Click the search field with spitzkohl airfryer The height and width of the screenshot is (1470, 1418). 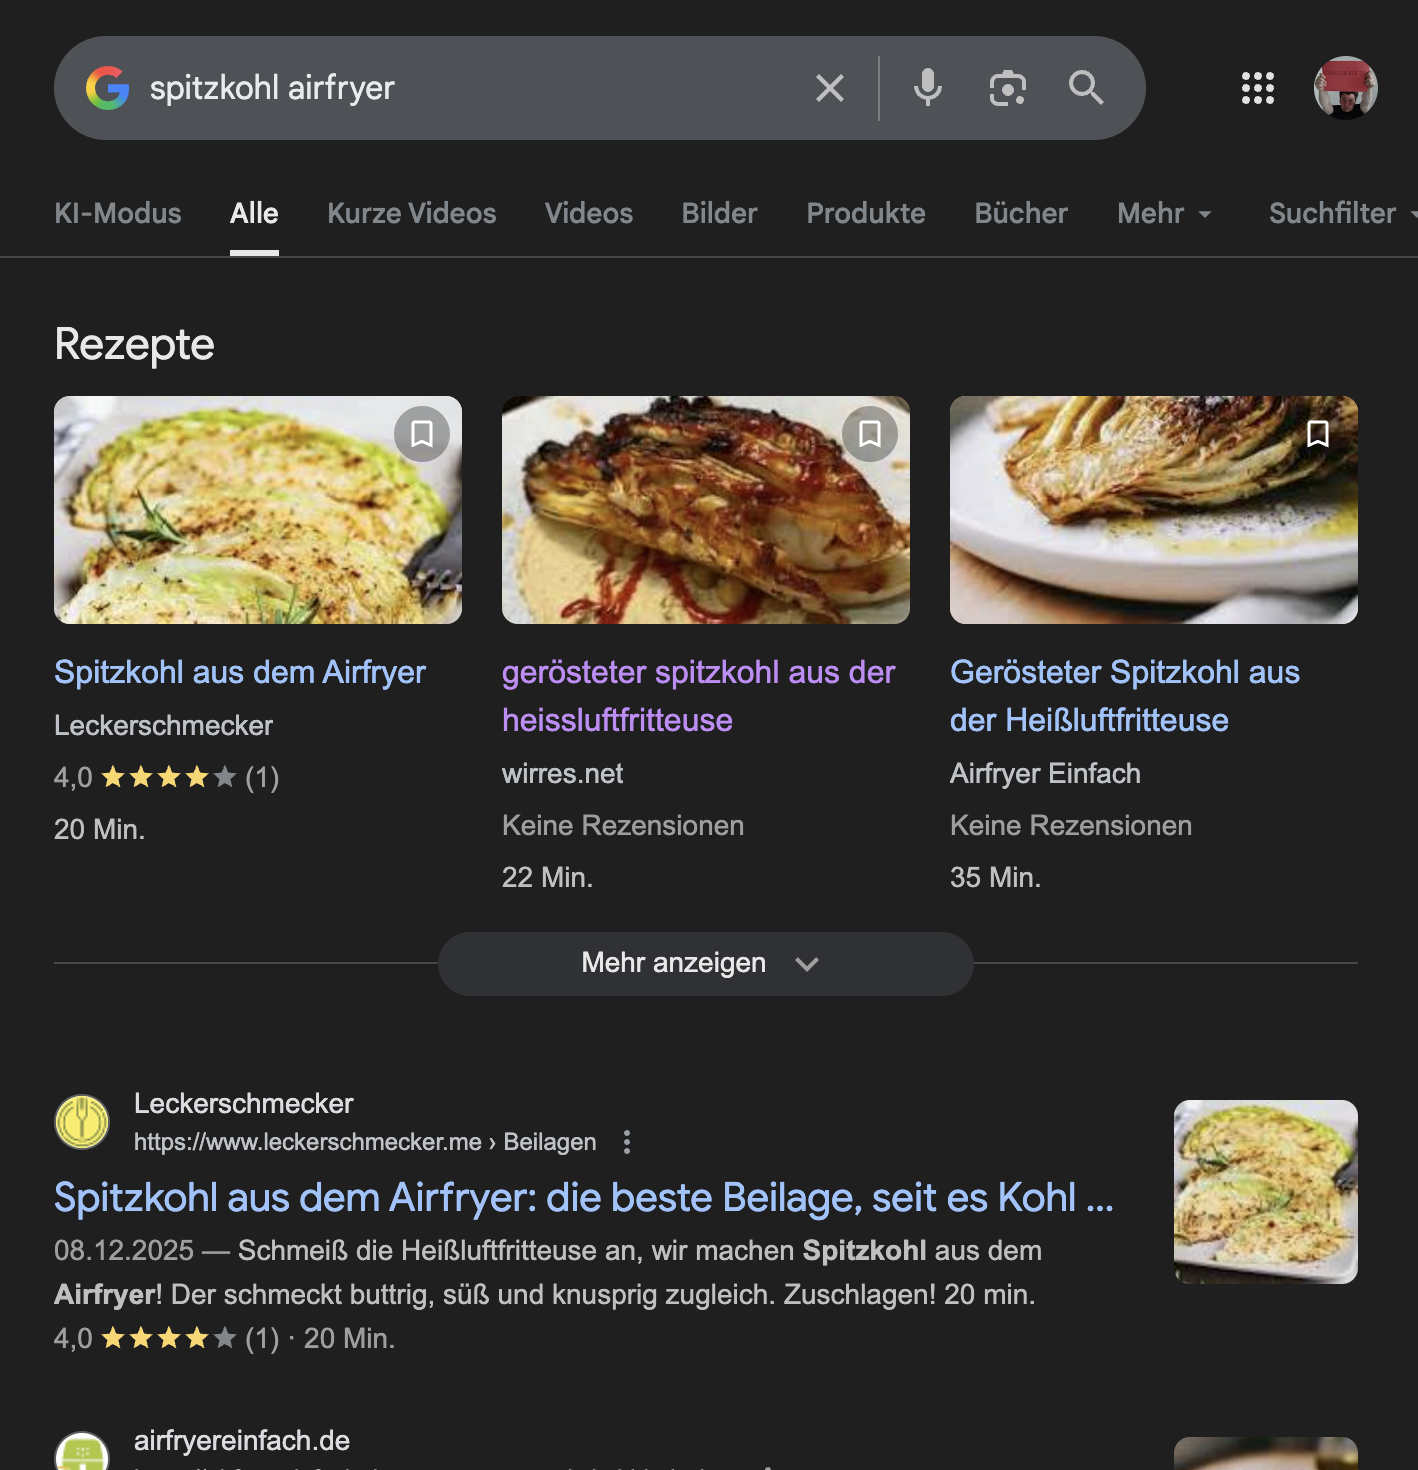470,88
